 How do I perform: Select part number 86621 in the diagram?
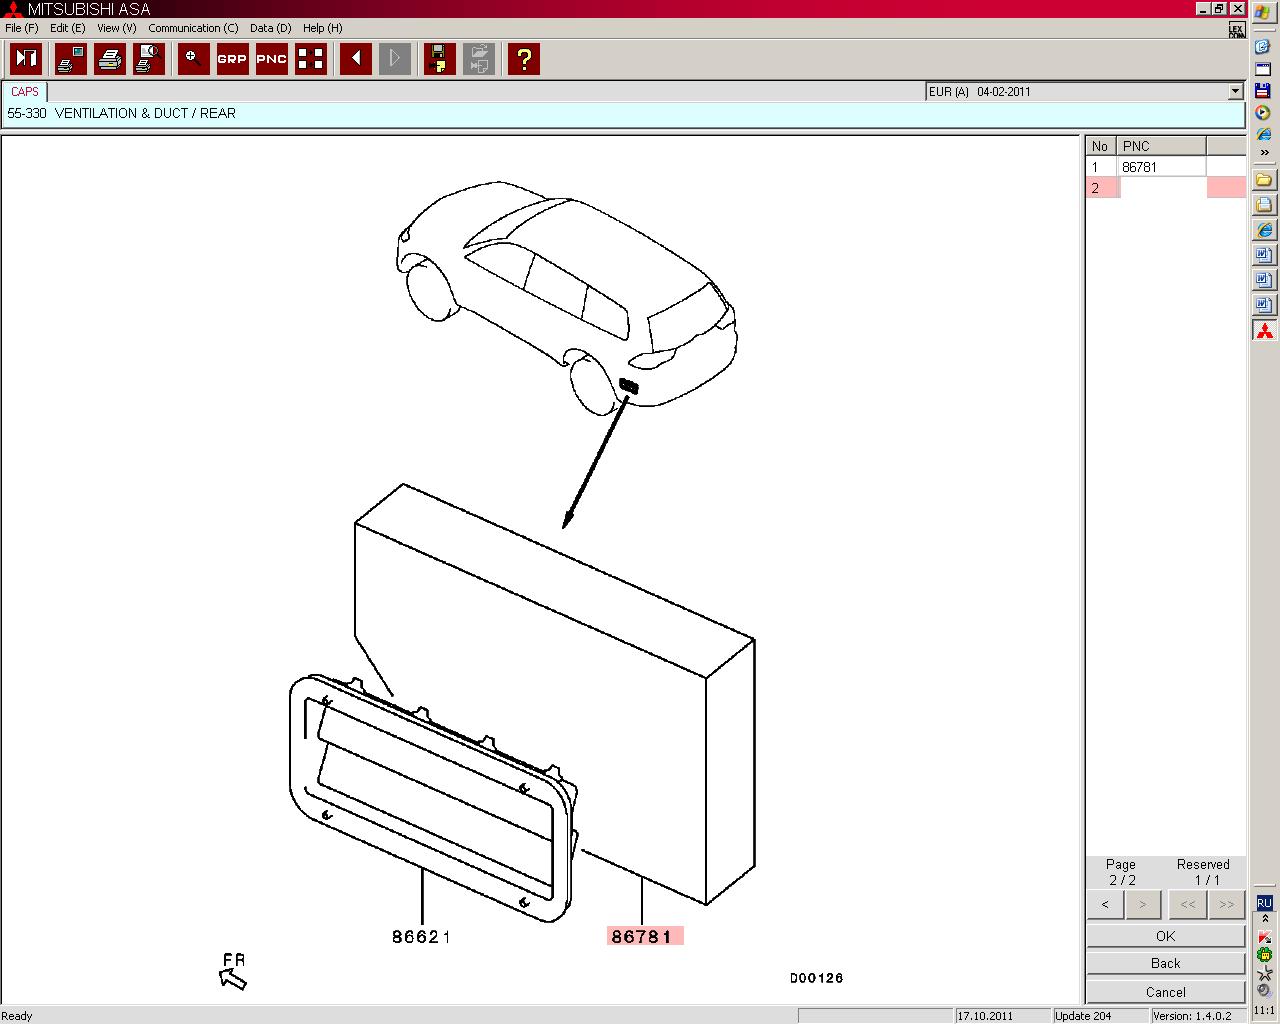pyautogui.click(x=421, y=937)
